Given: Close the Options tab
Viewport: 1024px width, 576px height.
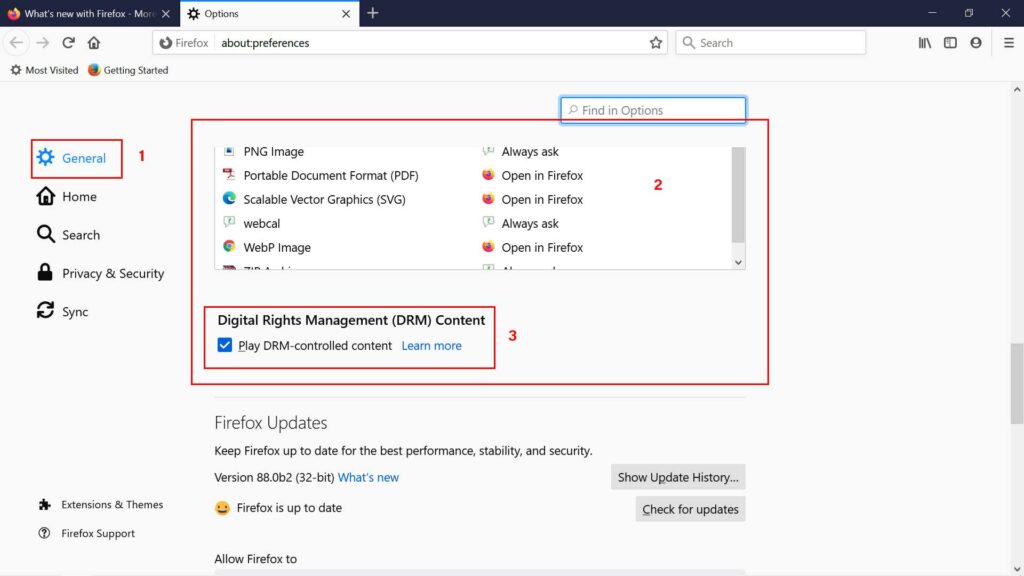Looking at the screenshot, I should tap(345, 13).
